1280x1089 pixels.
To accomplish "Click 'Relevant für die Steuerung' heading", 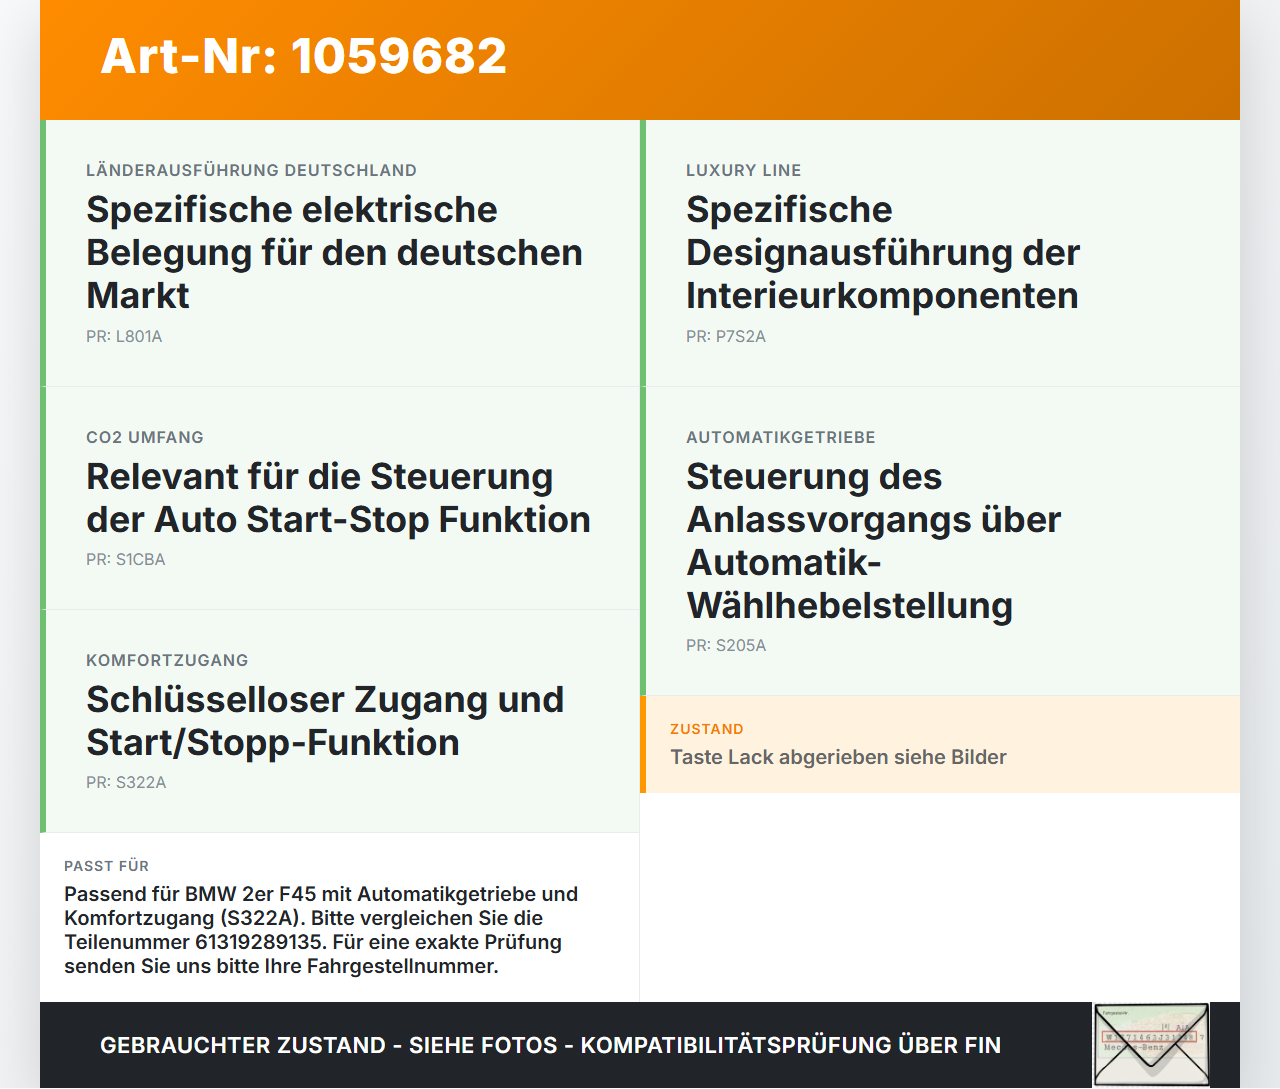I will point(338,498).
